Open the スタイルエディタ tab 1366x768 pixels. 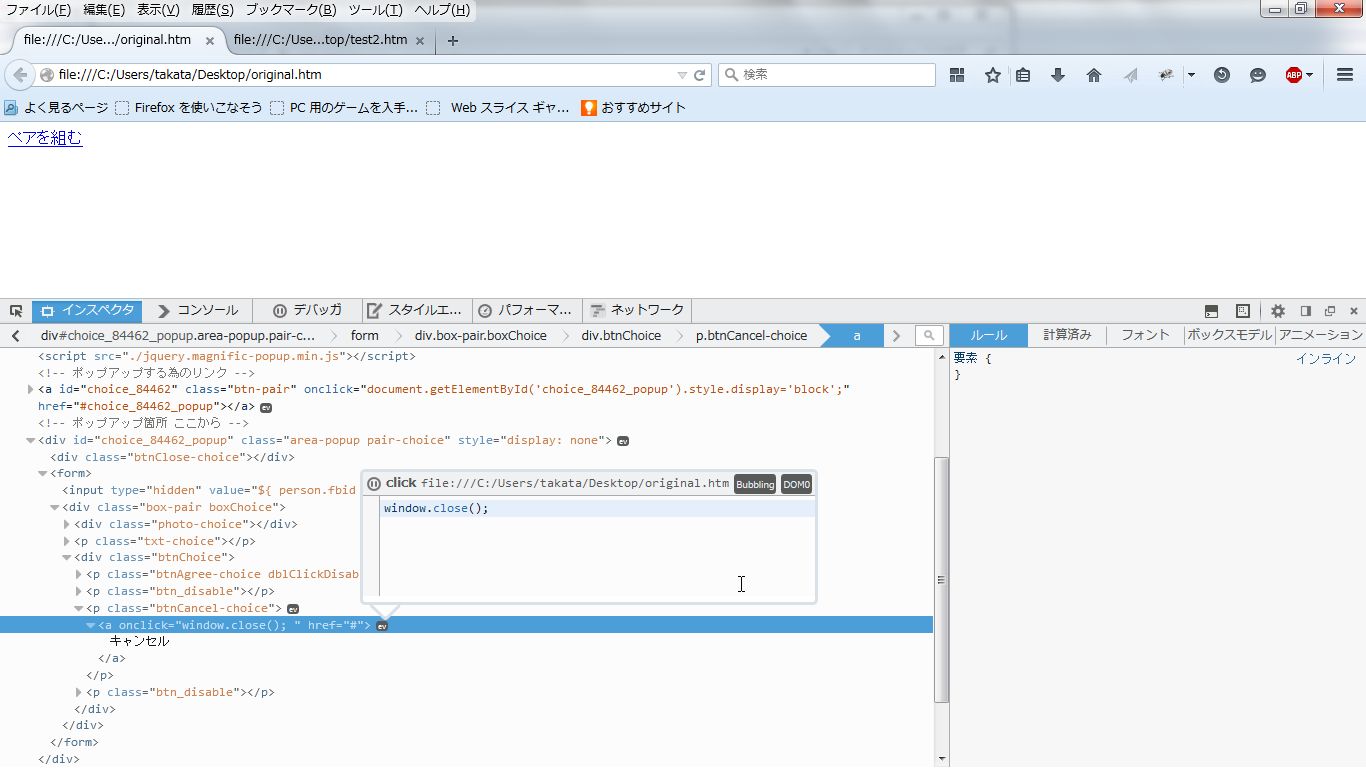415,311
